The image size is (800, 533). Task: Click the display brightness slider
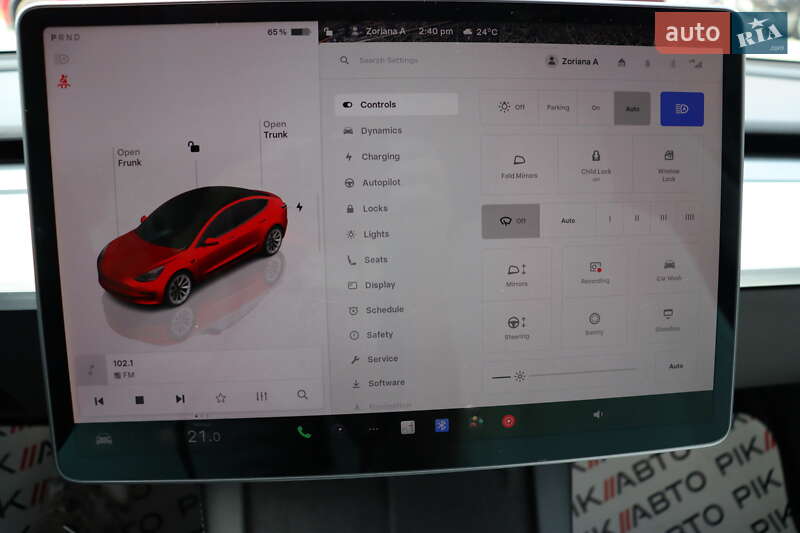coord(564,374)
